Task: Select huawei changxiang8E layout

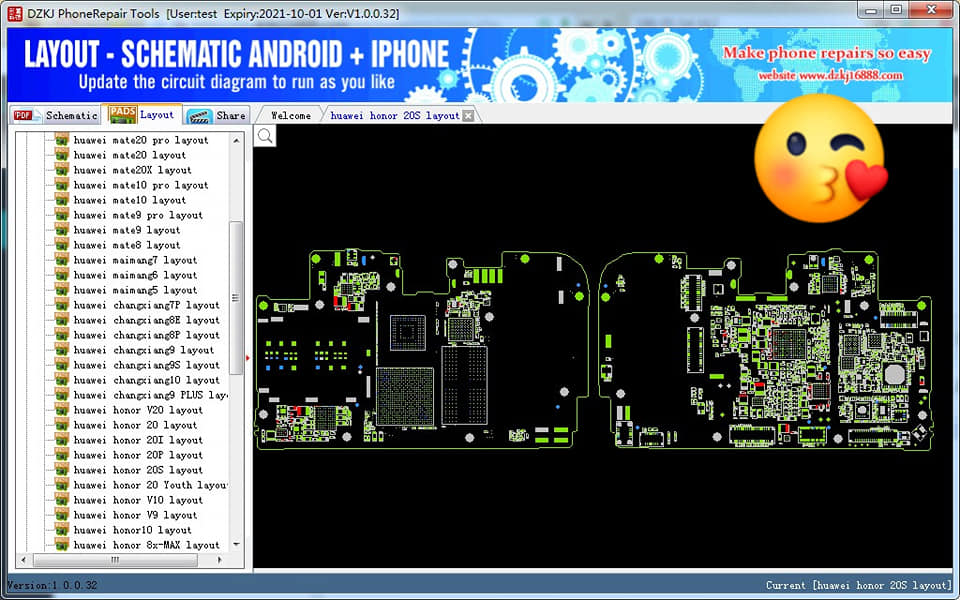Action: (x=146, y=320)
